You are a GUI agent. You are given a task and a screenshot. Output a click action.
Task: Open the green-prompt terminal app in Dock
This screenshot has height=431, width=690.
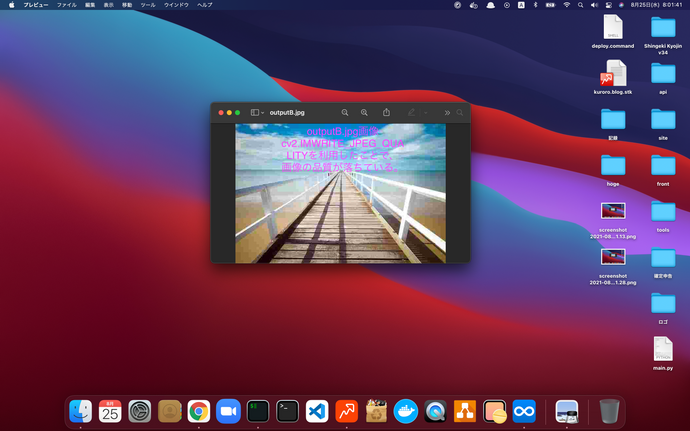click(258, 411)
